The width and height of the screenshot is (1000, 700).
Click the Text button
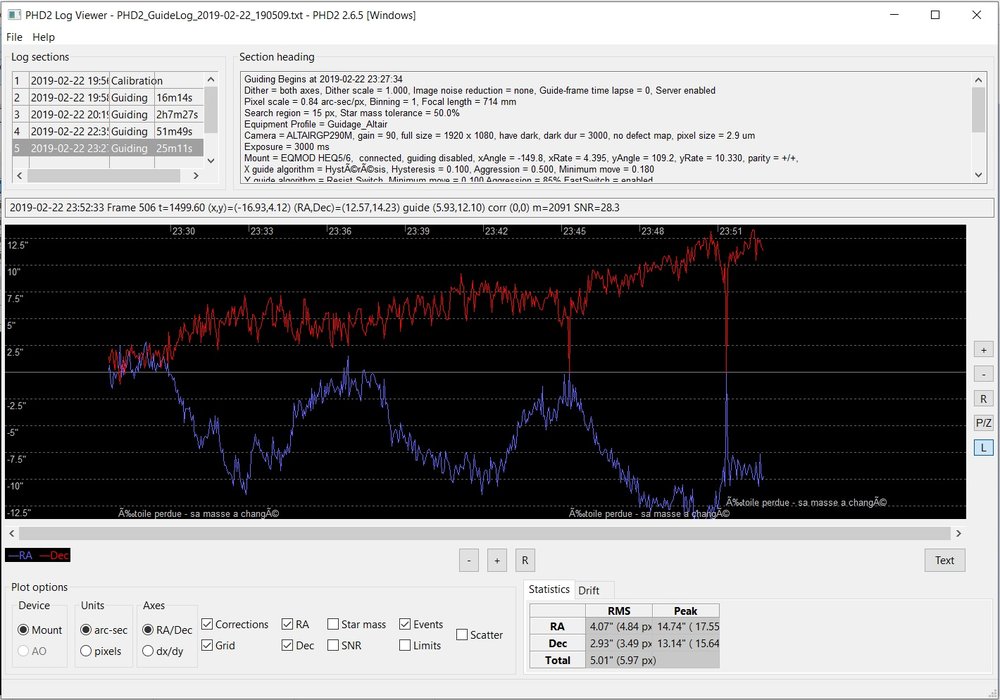(945, 560)
